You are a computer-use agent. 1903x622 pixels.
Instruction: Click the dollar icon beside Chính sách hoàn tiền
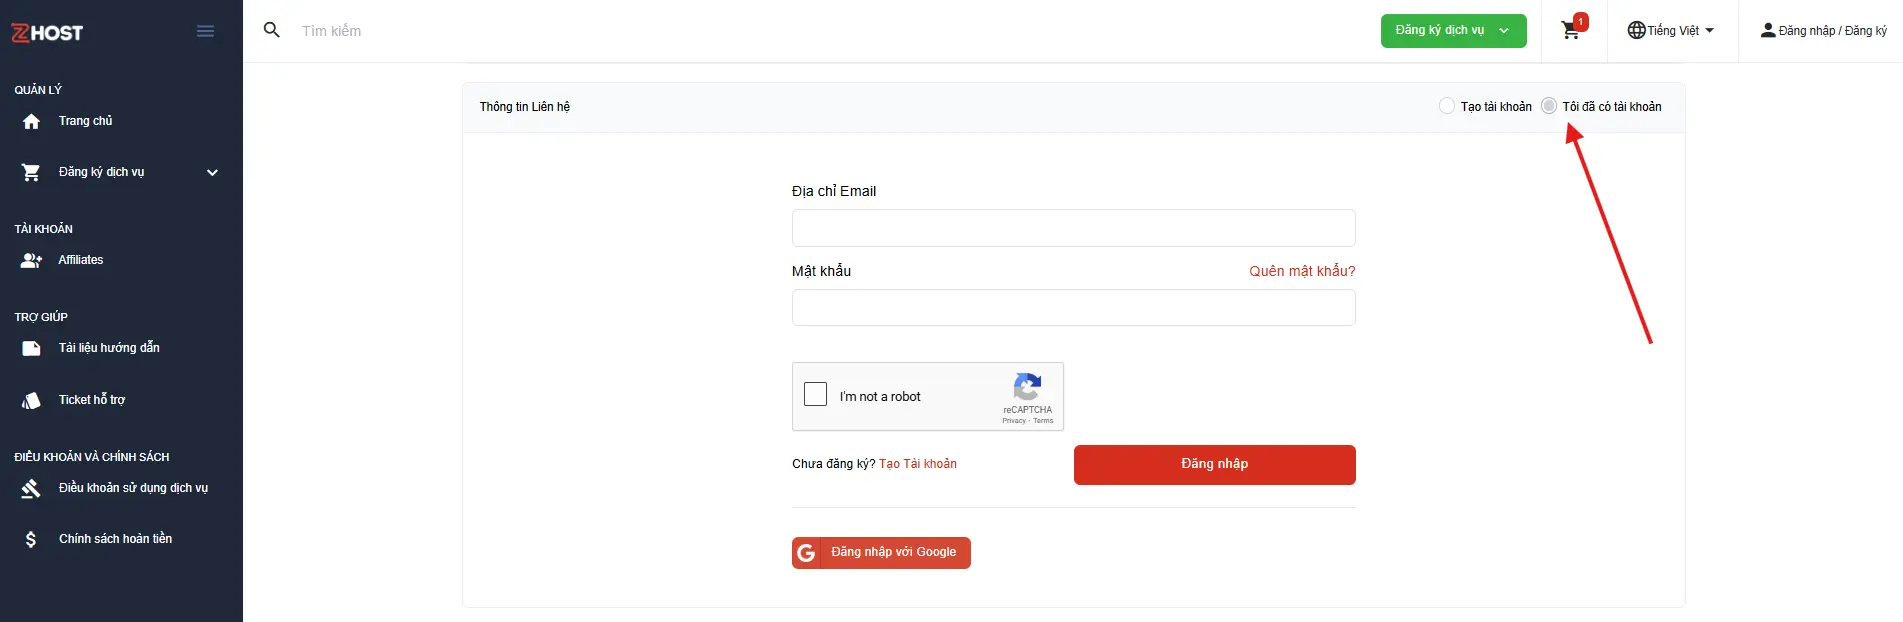pyautogui.click(x=31, y=539)
